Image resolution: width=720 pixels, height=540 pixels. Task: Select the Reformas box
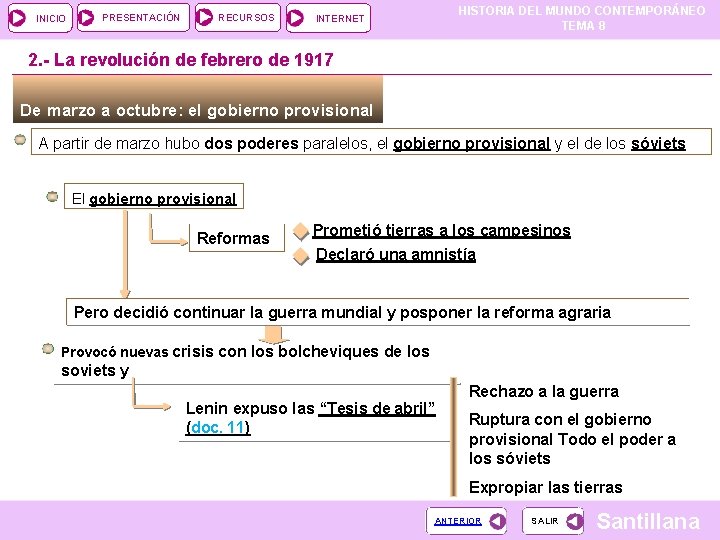click(236, 238)
